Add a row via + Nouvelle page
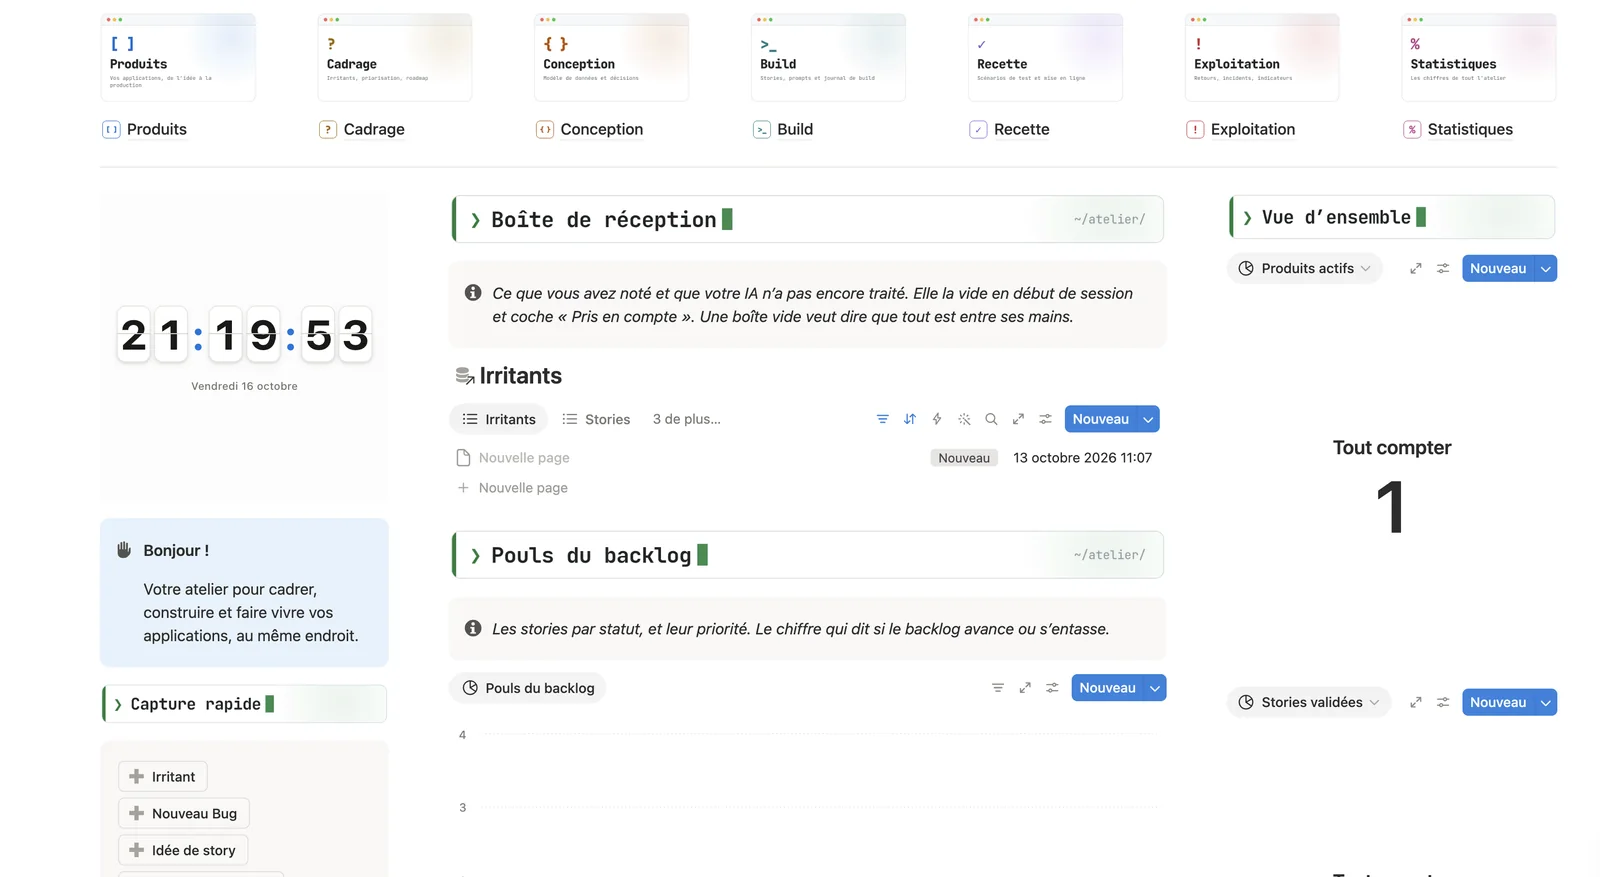This screenshot has height=877, width=1600. tap(513, 488)
